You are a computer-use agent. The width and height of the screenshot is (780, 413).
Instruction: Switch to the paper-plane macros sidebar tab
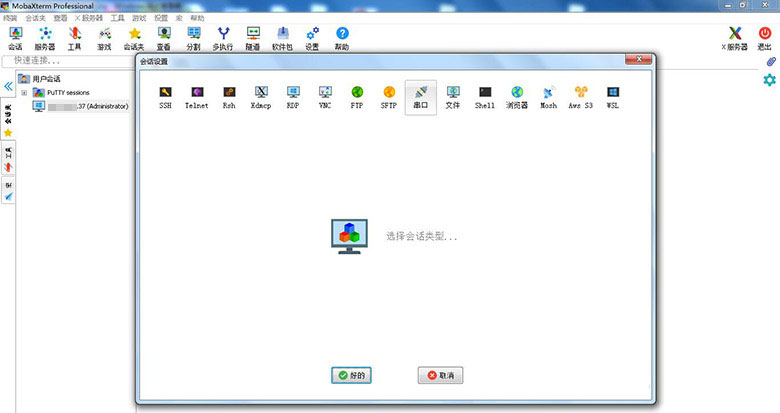pyautogui.click(x=8, y=191)
